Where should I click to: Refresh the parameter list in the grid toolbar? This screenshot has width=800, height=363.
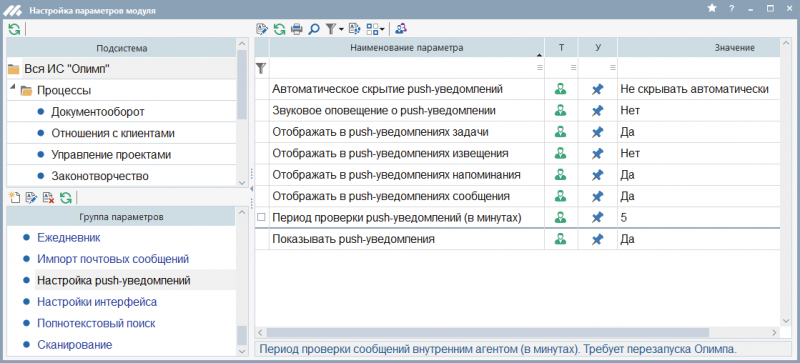pos(280,29)
